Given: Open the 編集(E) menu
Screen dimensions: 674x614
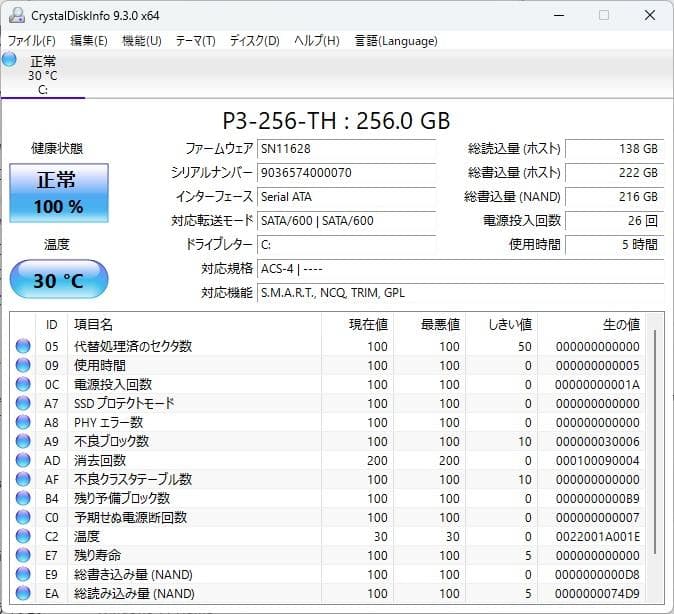Looking at the screenshot, I should pyautogui.click(x=89, y=41).
